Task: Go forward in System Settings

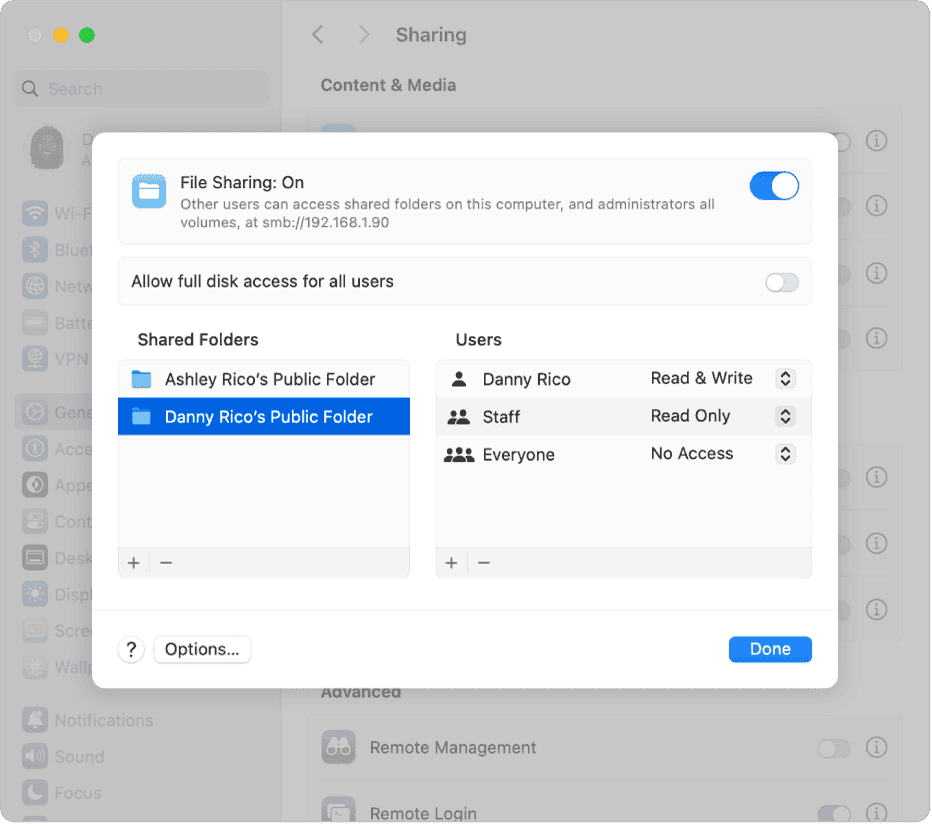Action: click(364, 35)
